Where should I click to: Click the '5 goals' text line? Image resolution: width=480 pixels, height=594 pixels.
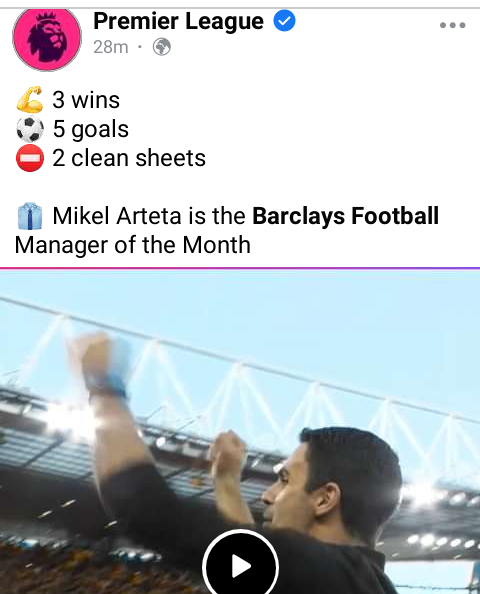click(91, 129)
